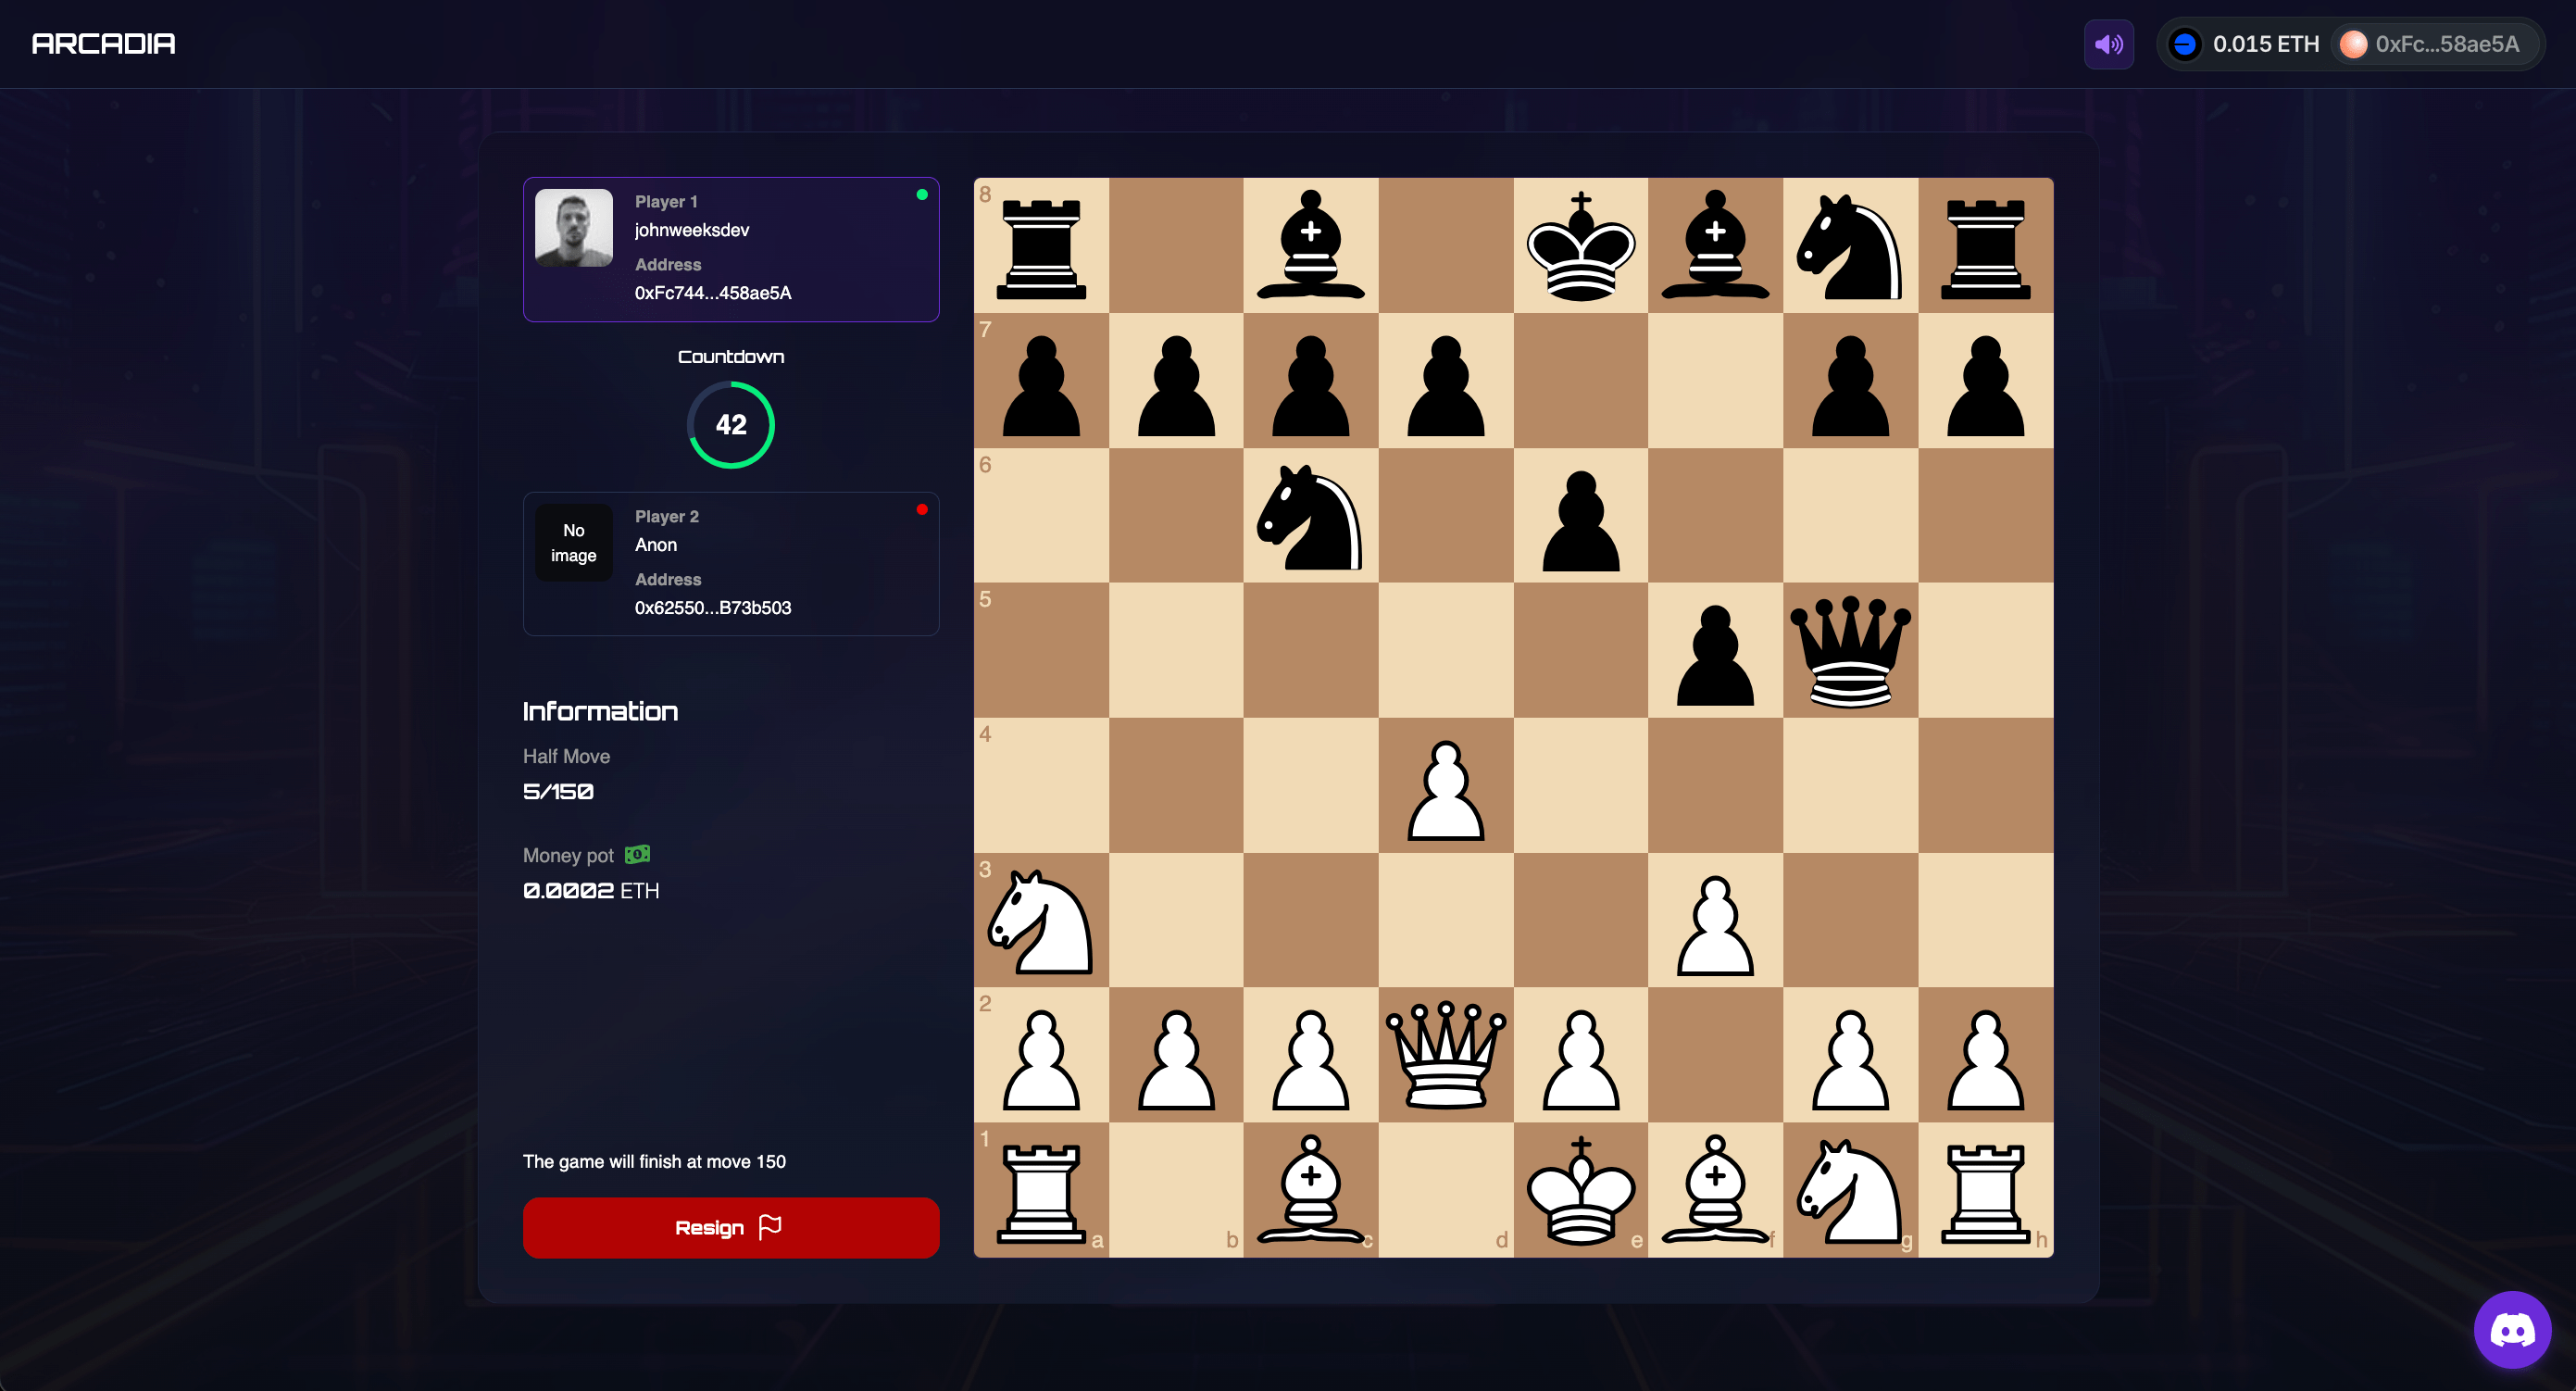The image size is (2576, 1391).
Task: Click Player 2's No image placeholder
Action: click(x=573, y=542)
